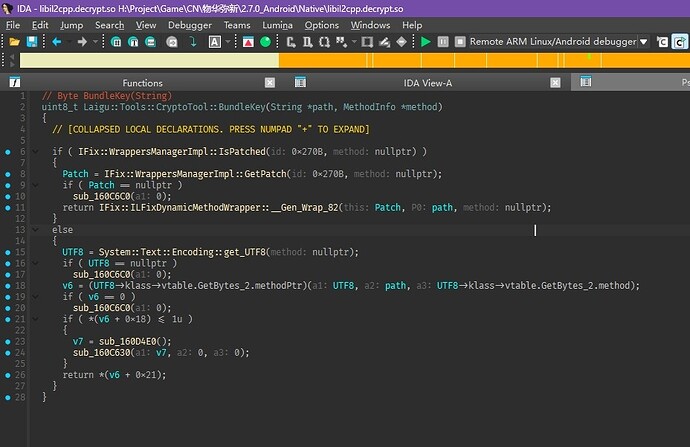Click the orange region of navigation band
This screenshot has width=690, height=447.
pos(484,60)
